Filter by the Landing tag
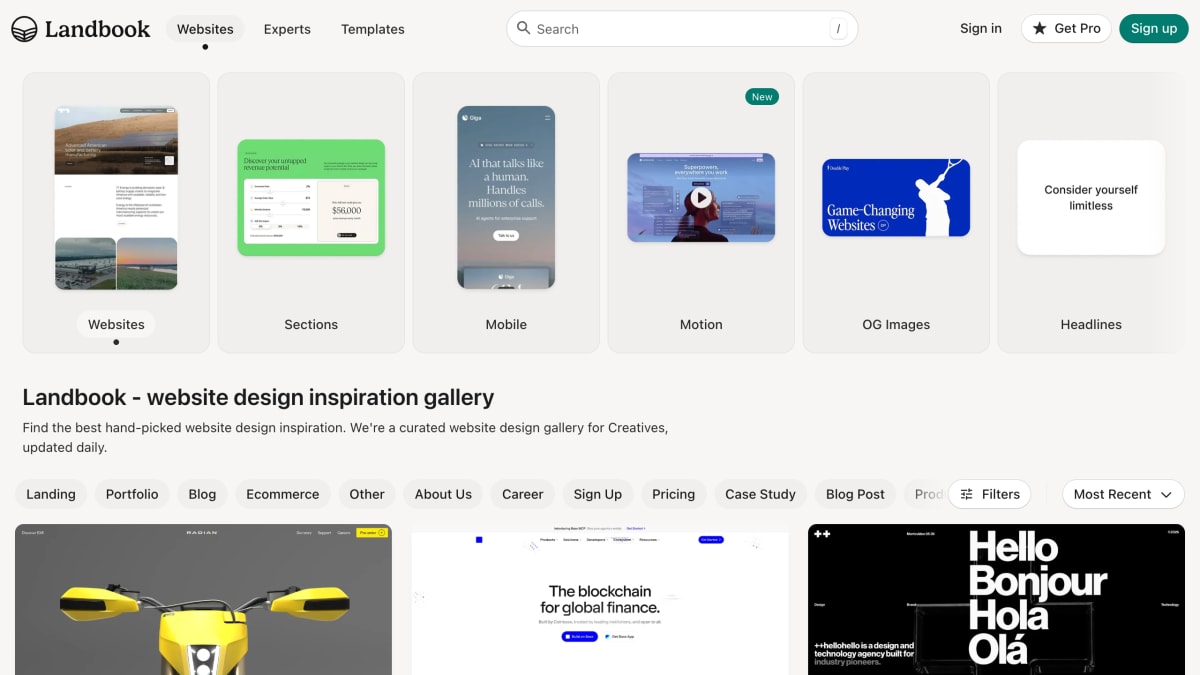The image size is (1200, 675). pyautogui.click(x=51, y=494)
